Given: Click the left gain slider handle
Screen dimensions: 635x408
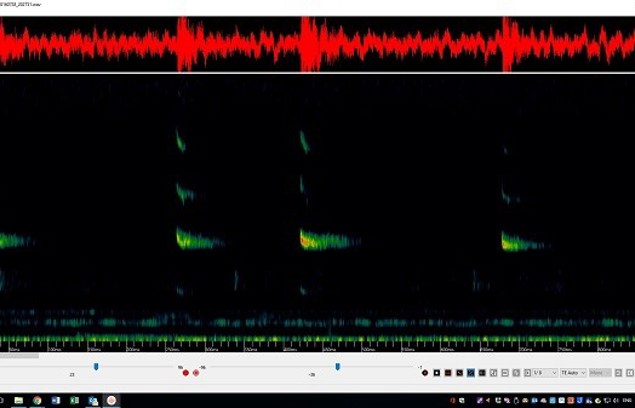Looking at the screenshot, I should click(96, 367).
